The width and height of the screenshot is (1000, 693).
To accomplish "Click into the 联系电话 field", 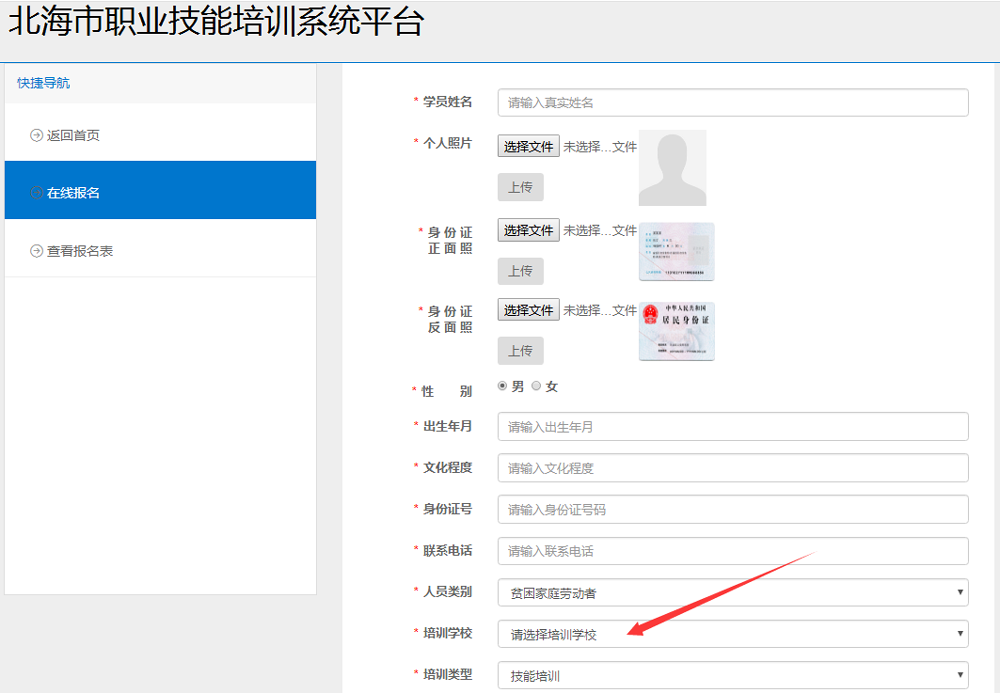I will pos(733,551).
